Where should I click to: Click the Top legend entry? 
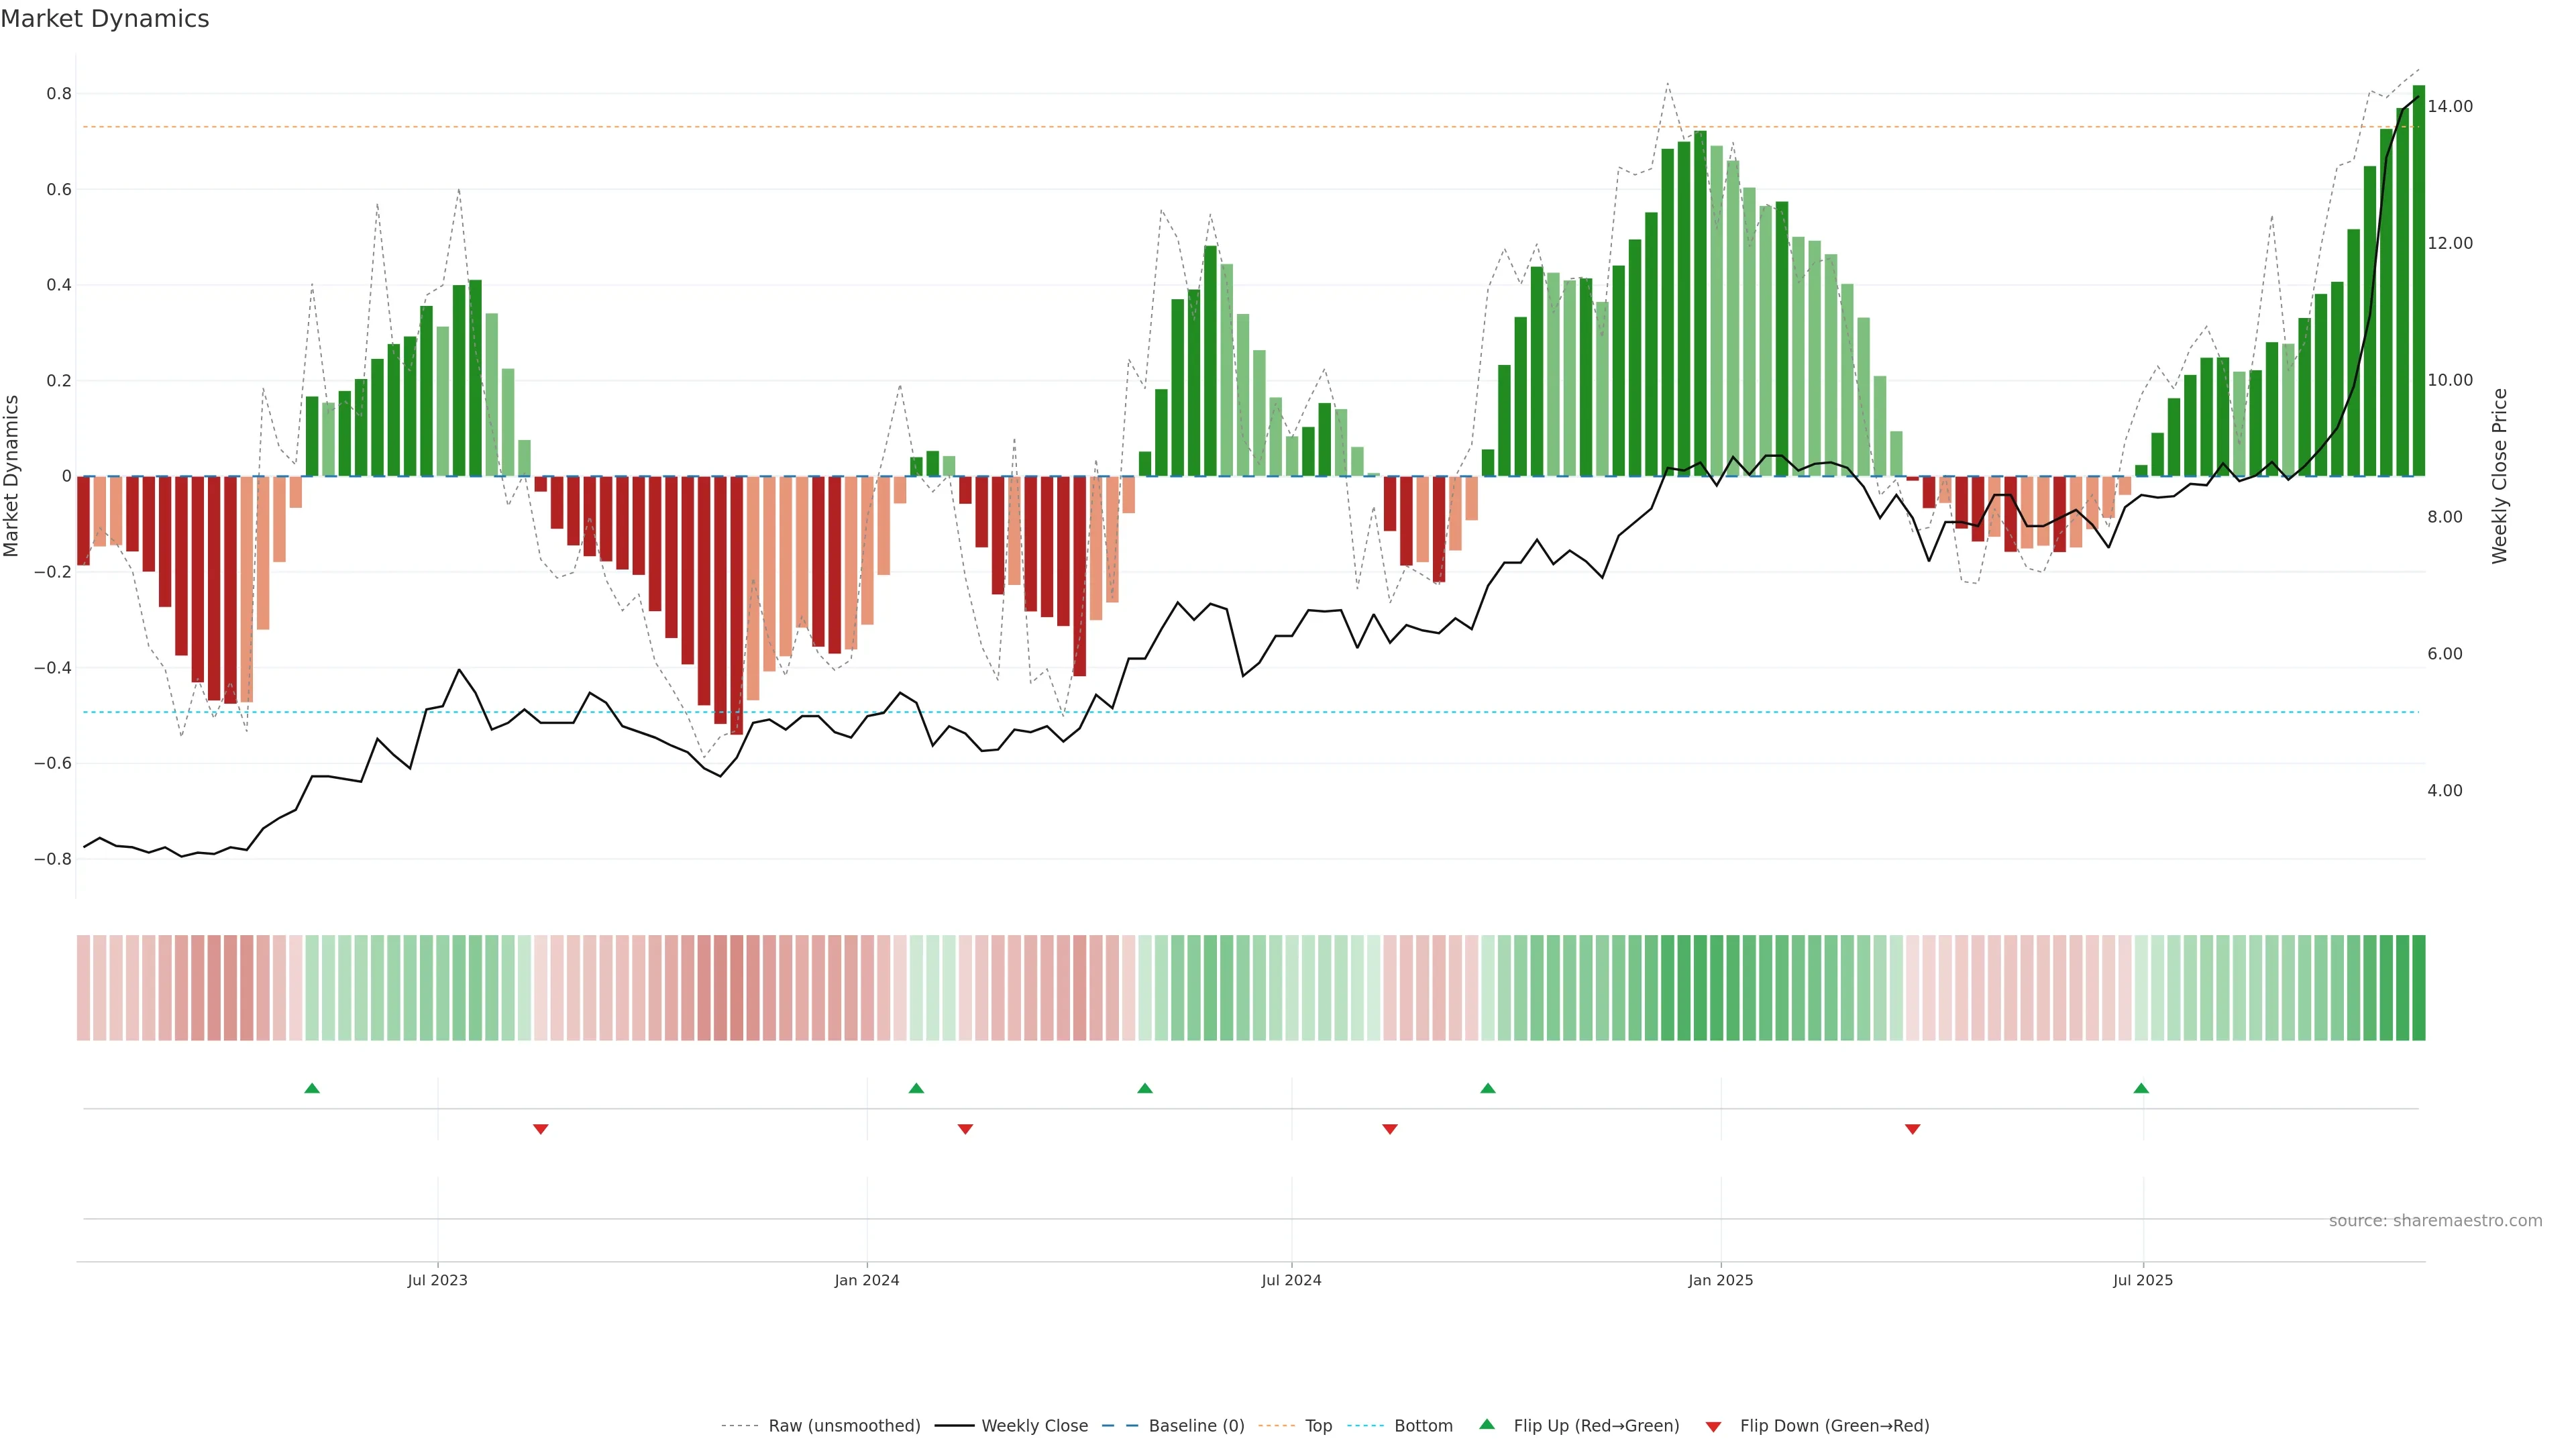point(1318,1426)
